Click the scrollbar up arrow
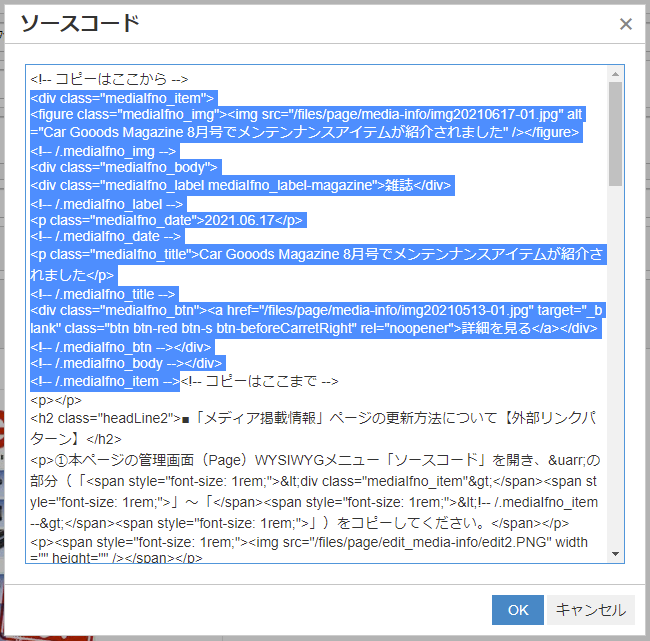Viewport: 650px width, 641px height. click(x=616, y=74)
